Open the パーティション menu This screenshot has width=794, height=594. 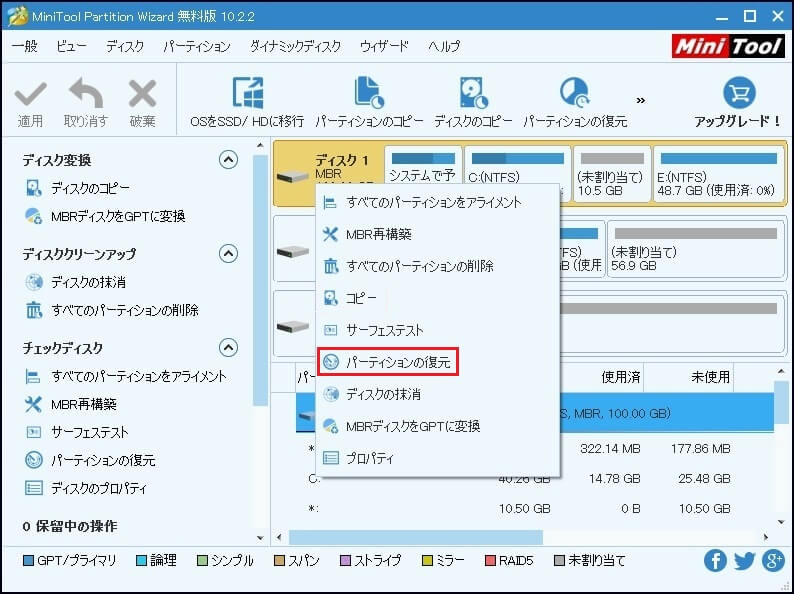[196, 46]
